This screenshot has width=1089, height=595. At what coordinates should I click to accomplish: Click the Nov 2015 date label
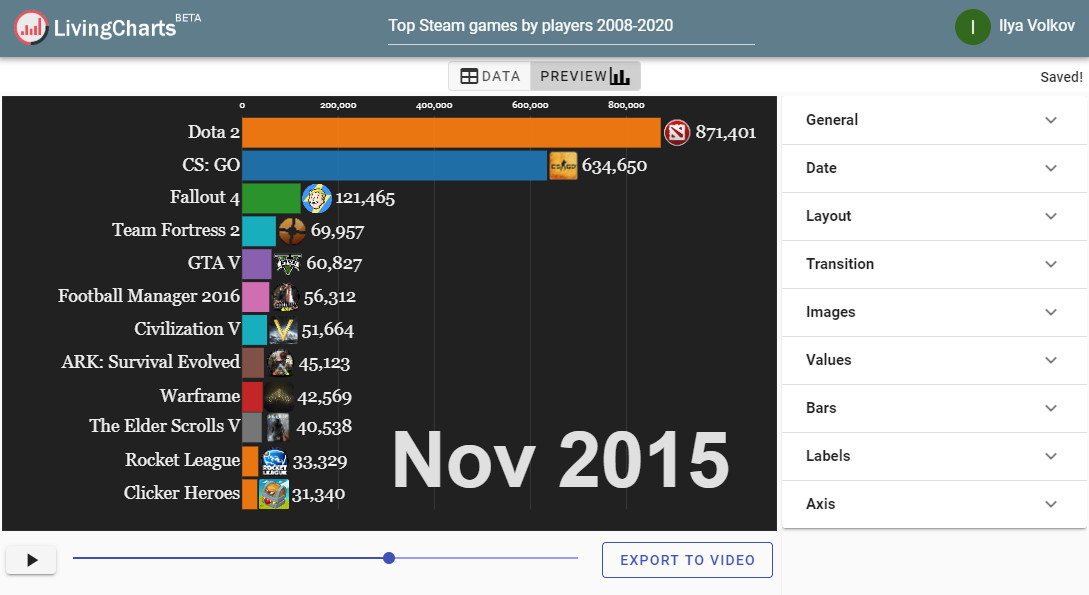560,460
